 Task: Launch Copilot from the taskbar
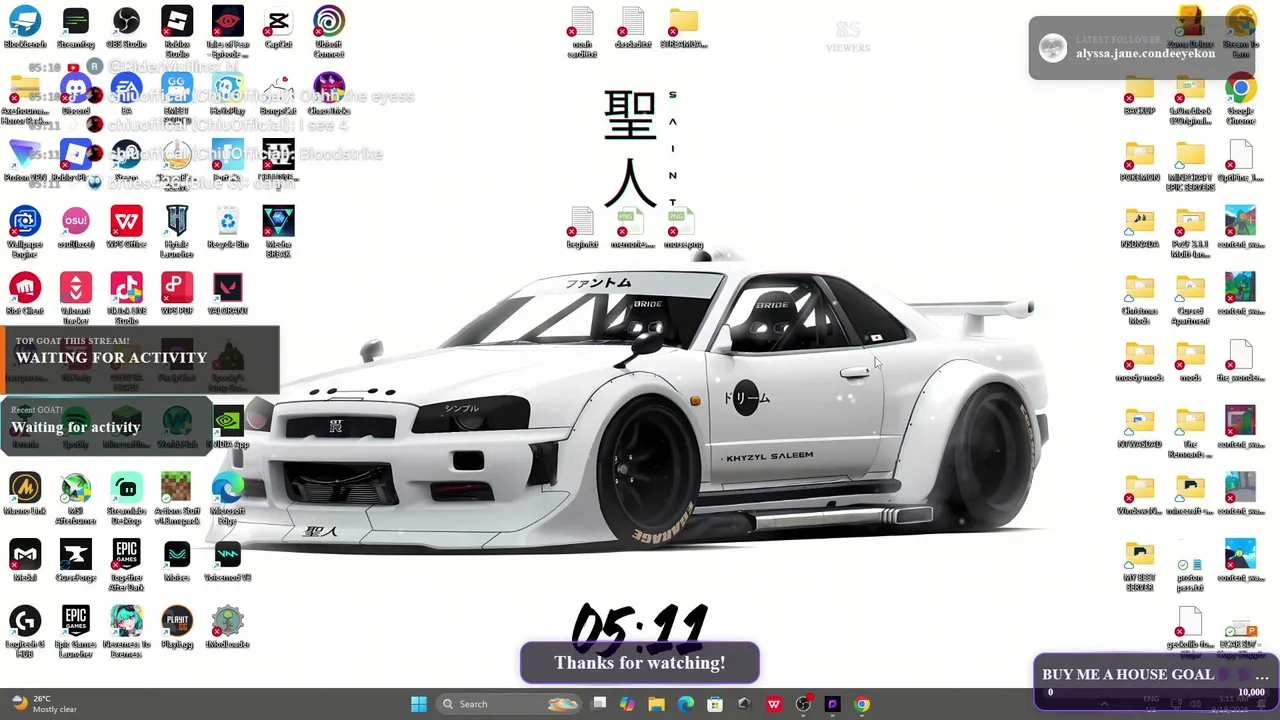(627, 704)
